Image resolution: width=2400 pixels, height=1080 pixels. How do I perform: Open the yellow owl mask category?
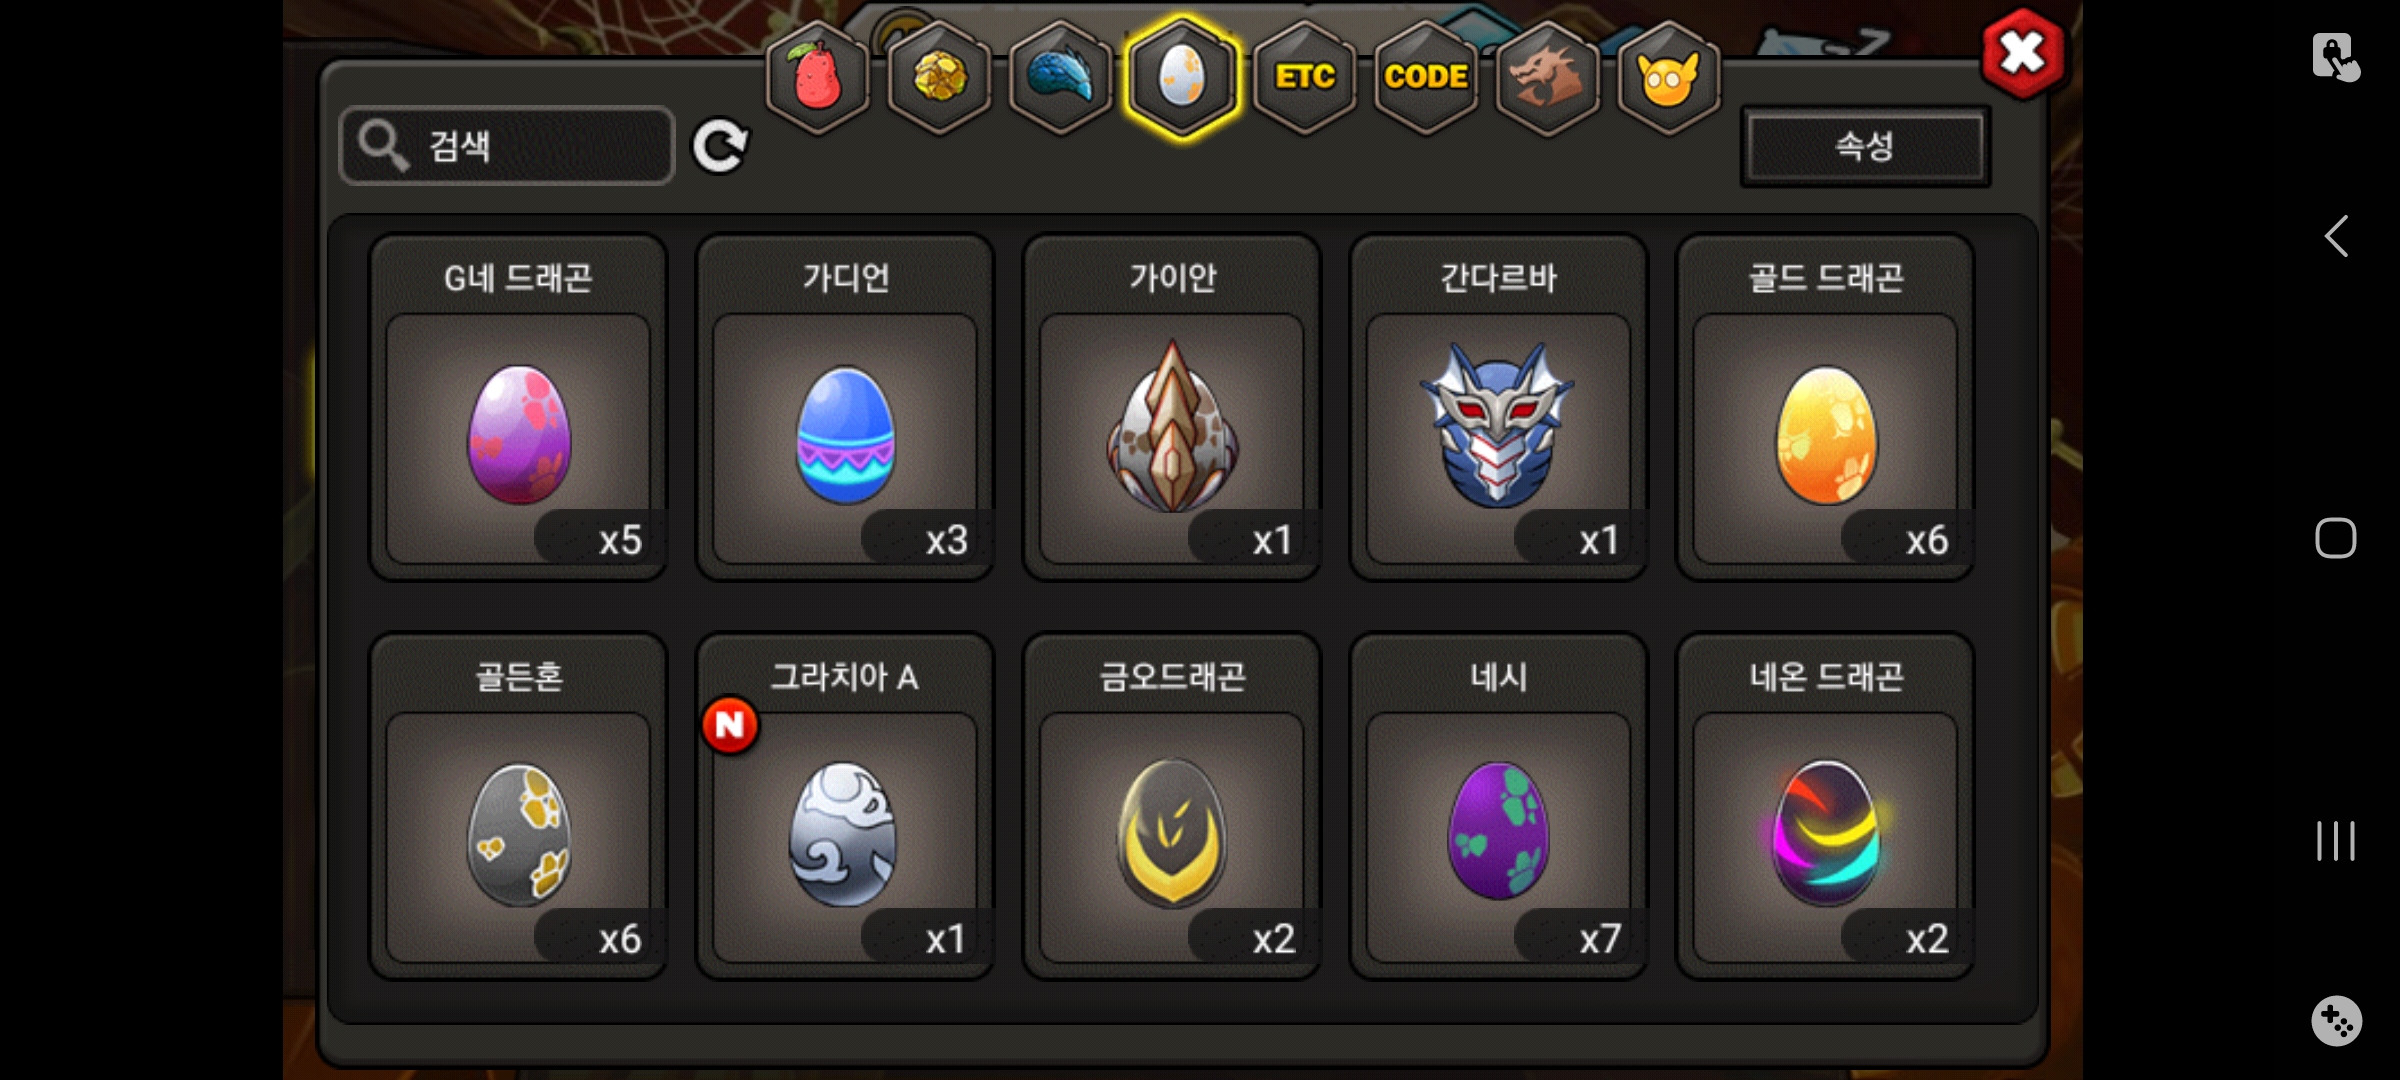click(x=1668, y=78)
